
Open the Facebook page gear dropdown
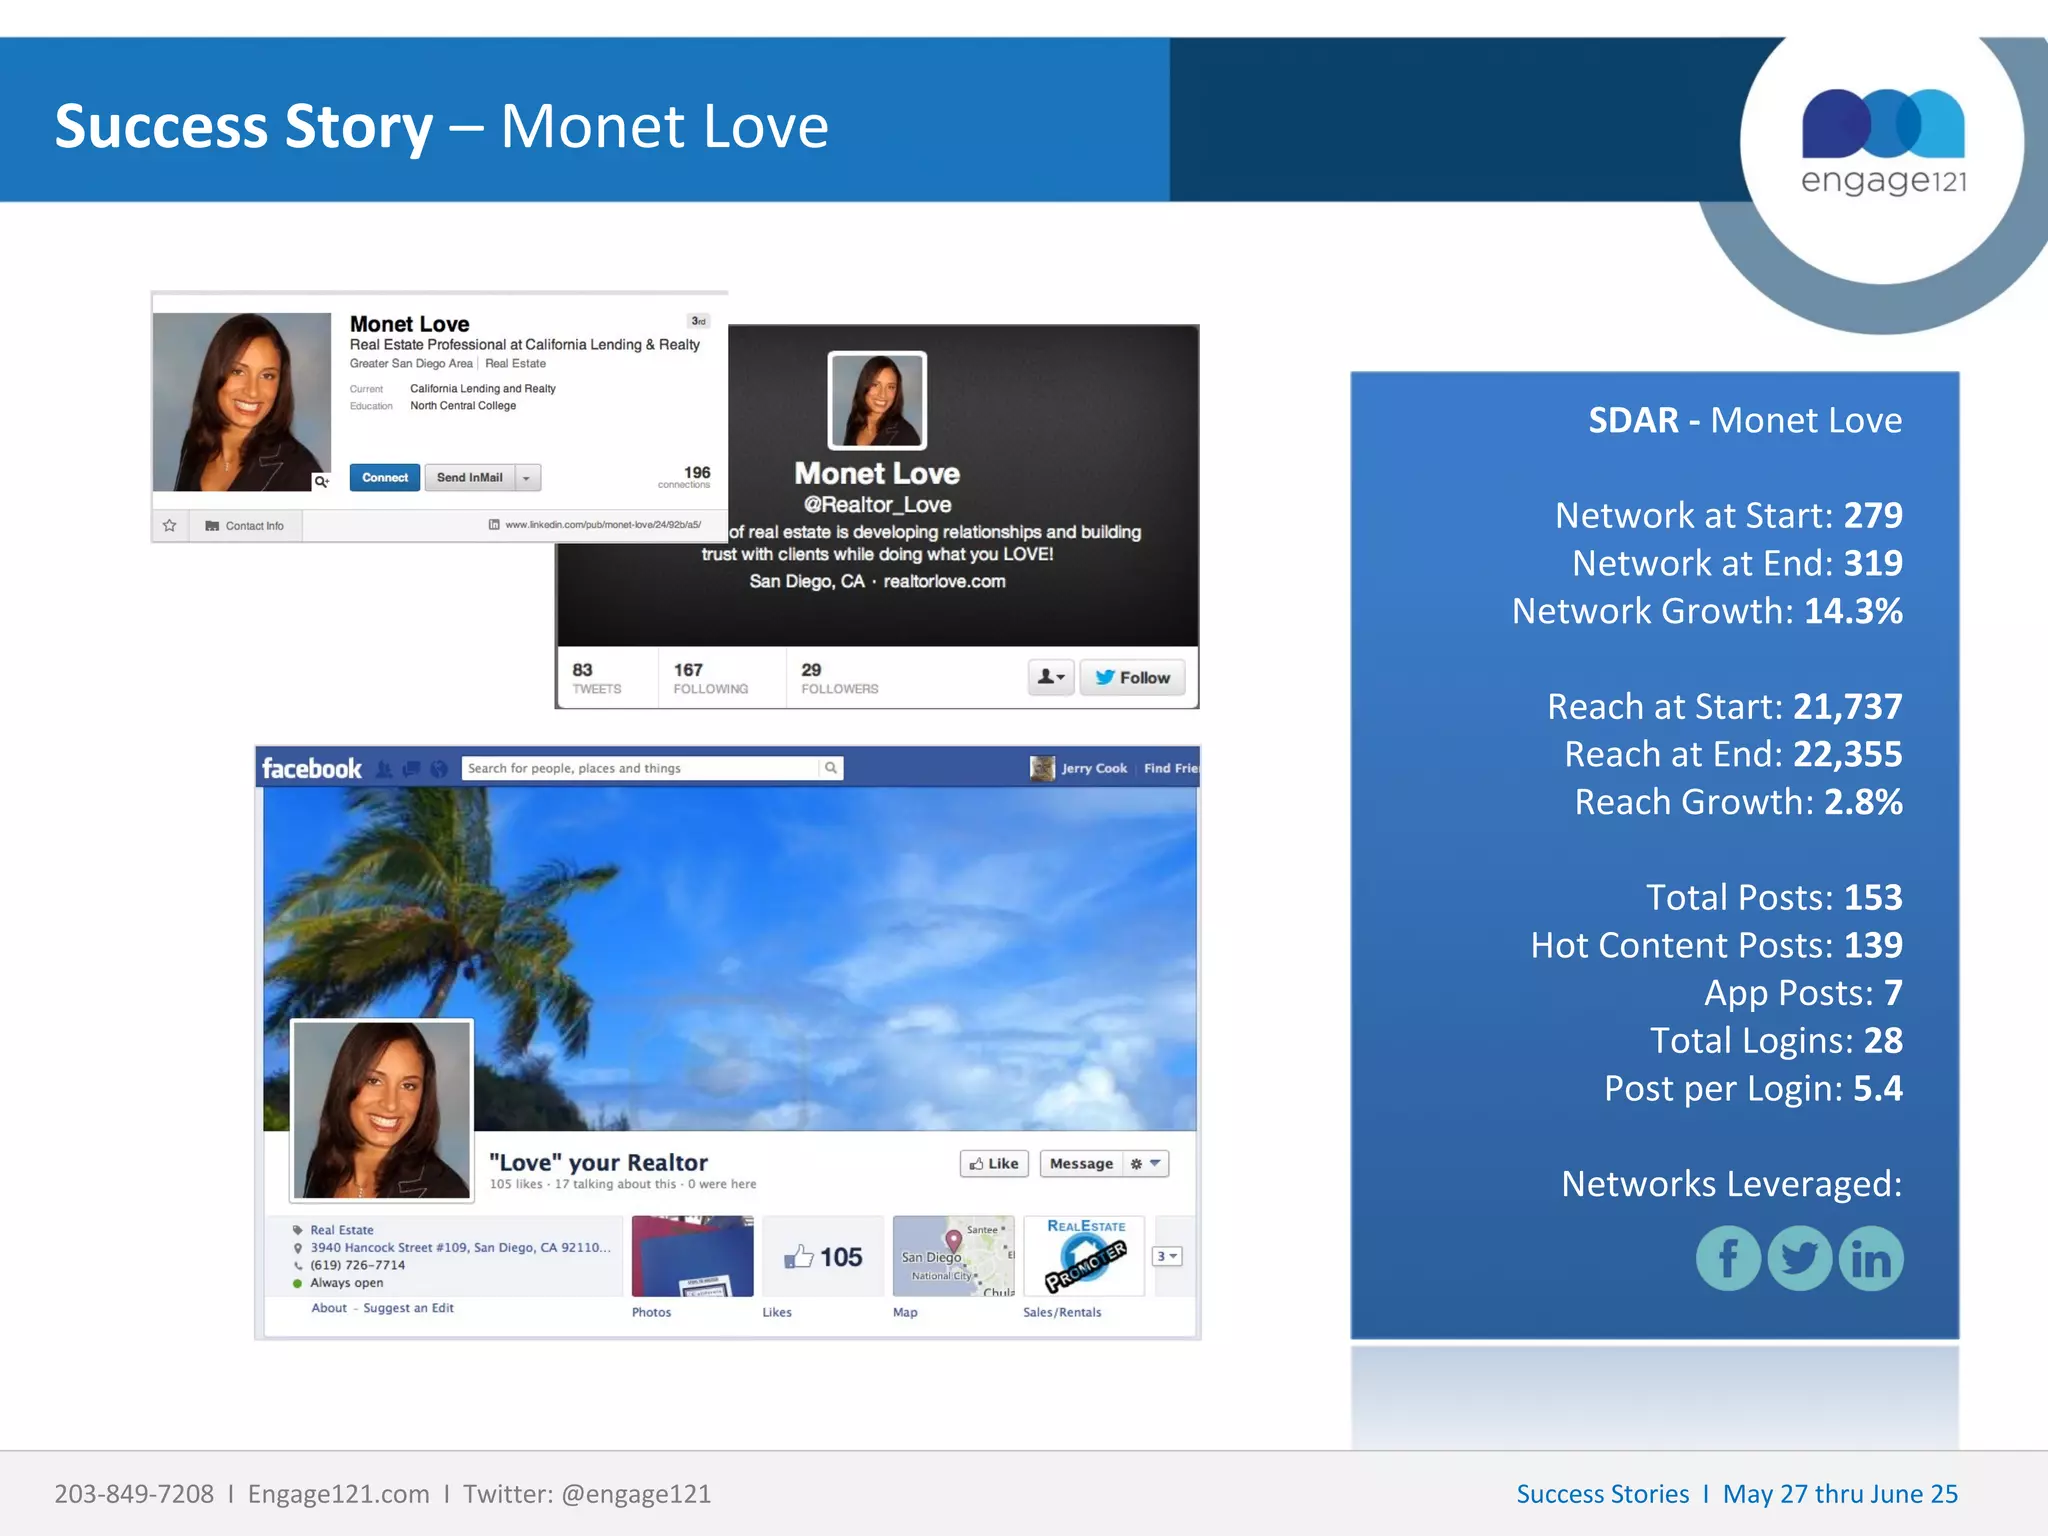[x=1145, y=1164]
